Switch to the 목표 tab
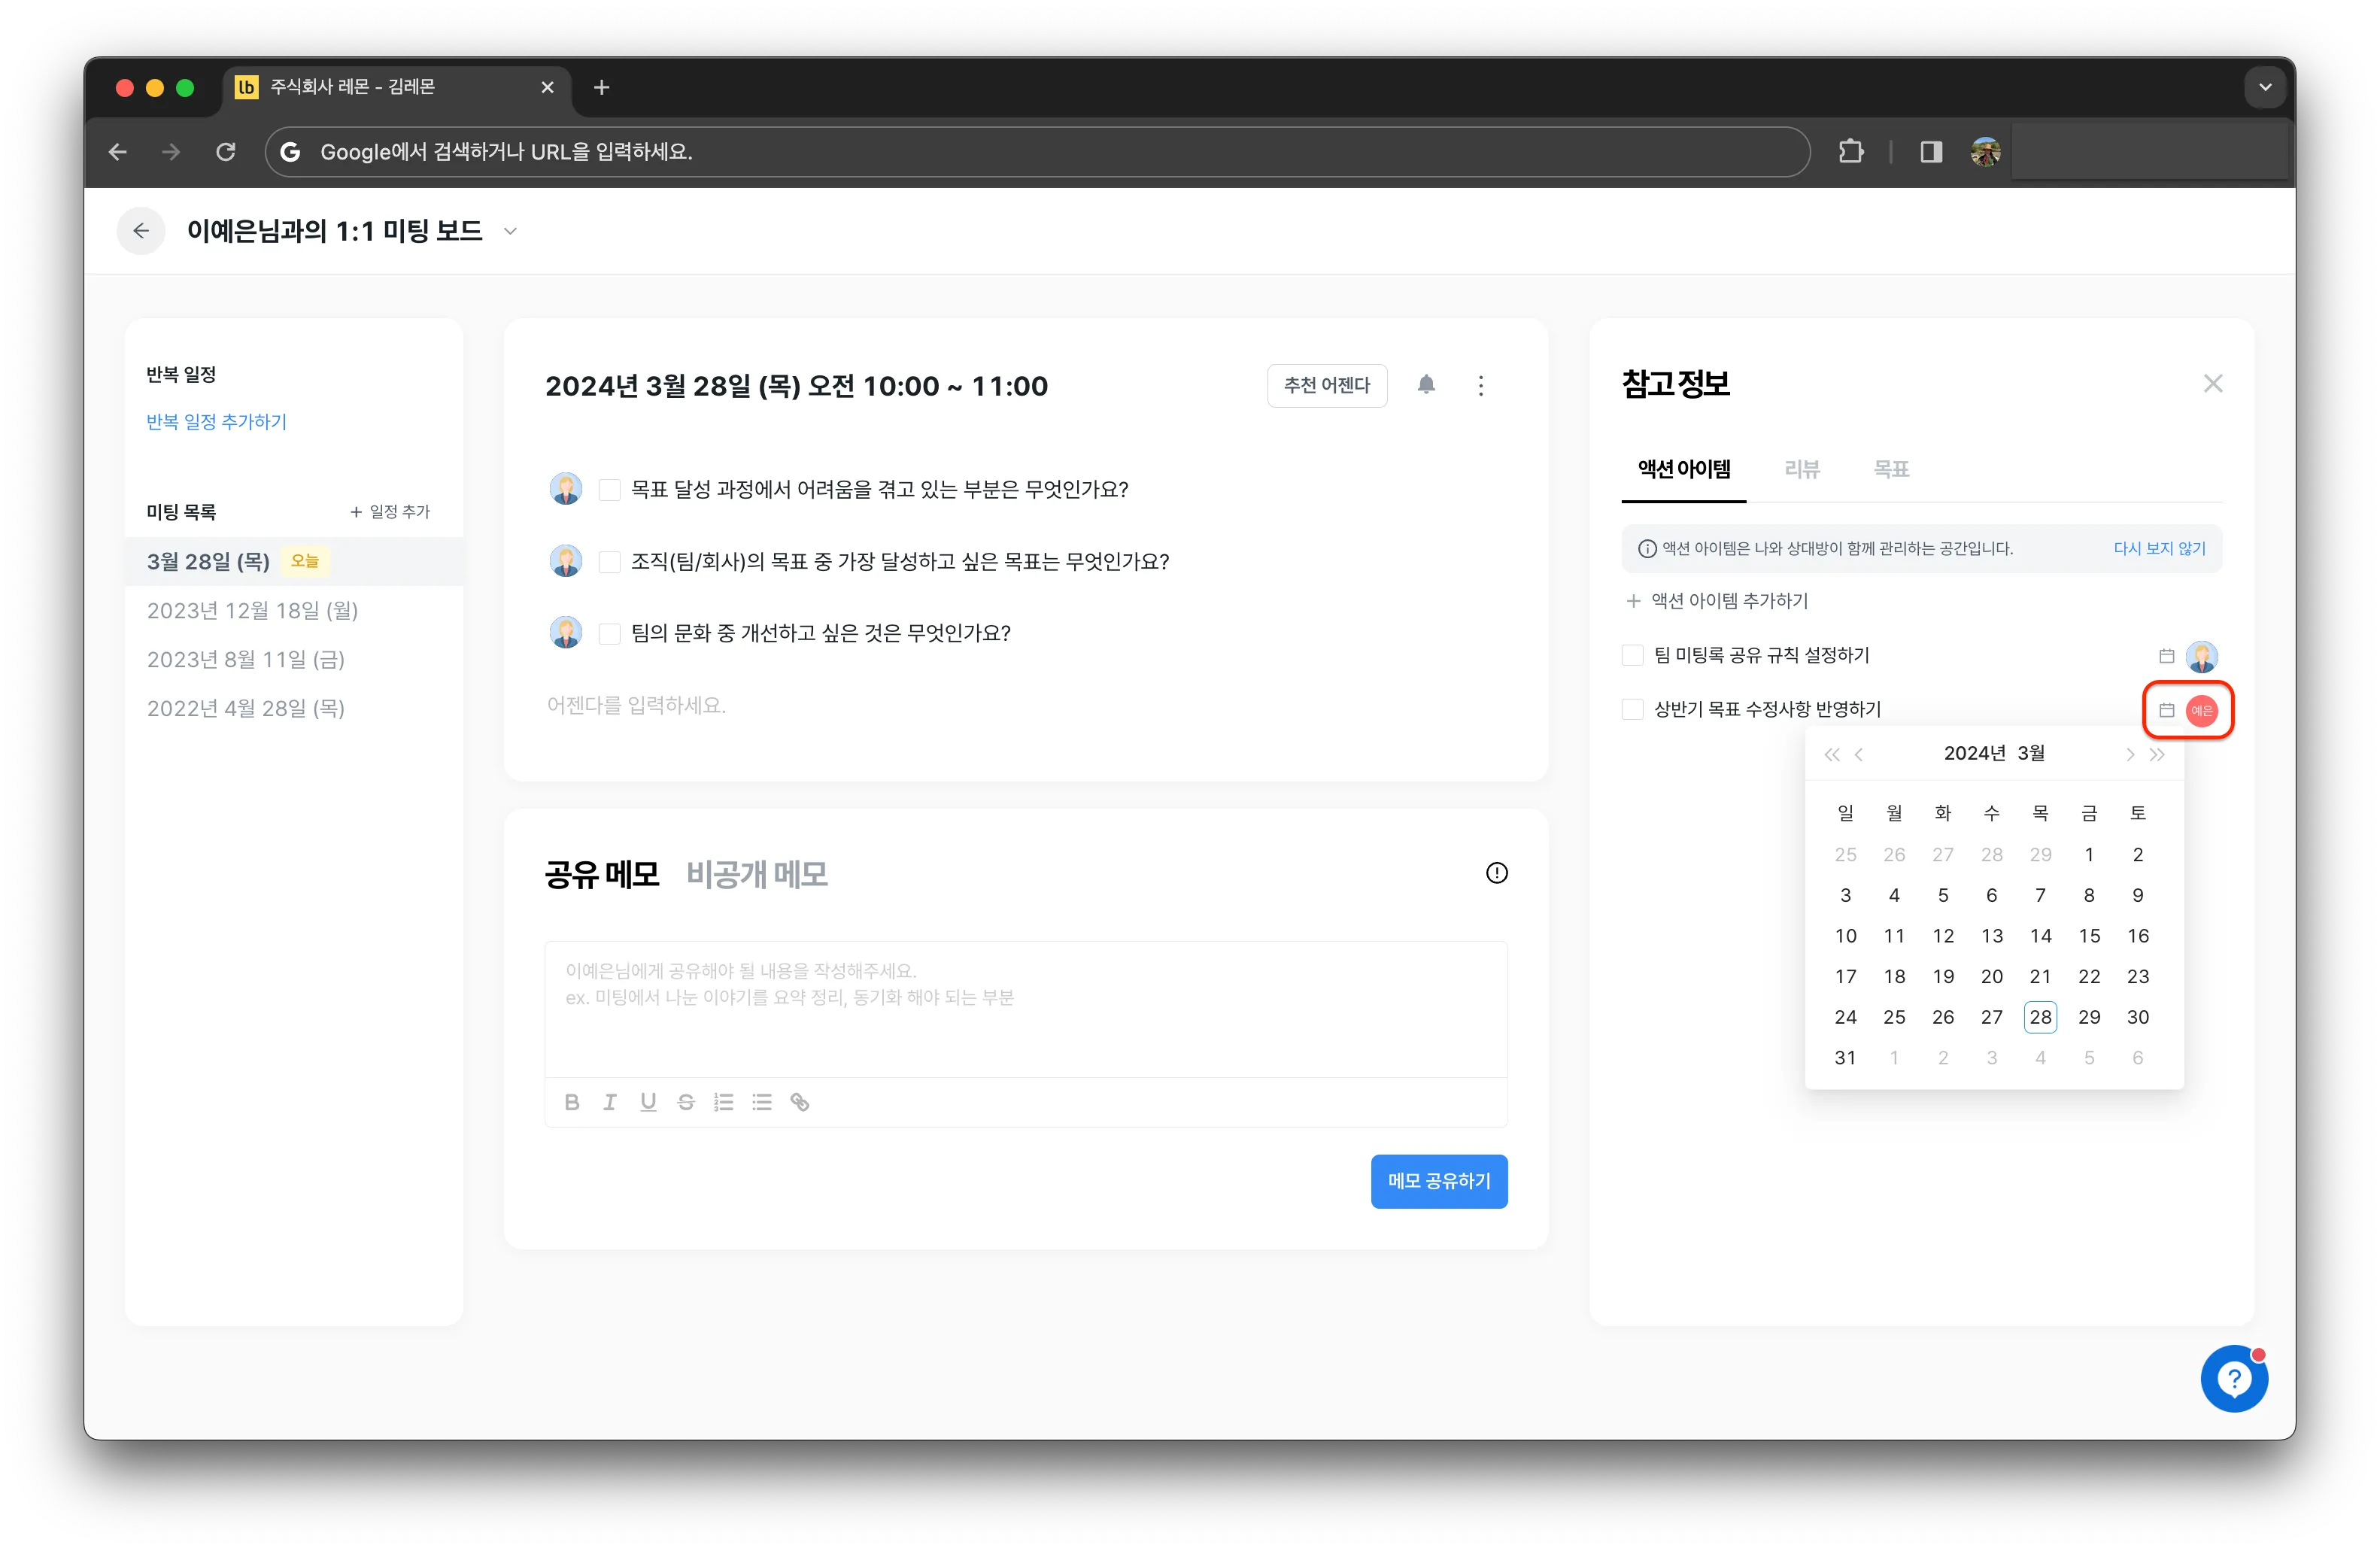Screen dimensions: 2380x1551 [1891, 469]
